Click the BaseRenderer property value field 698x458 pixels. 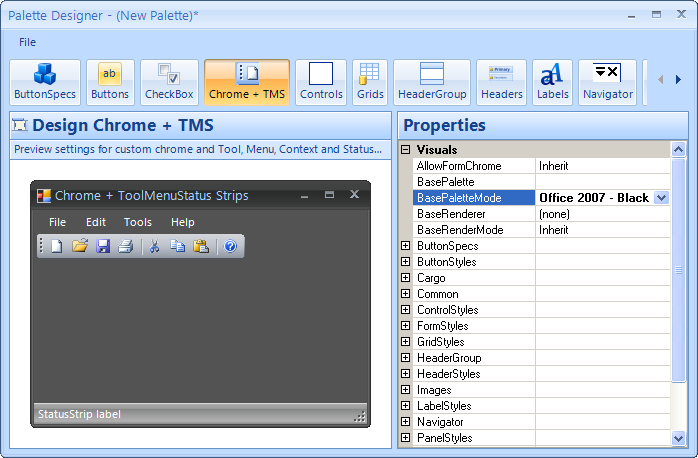tap(601, 214)
